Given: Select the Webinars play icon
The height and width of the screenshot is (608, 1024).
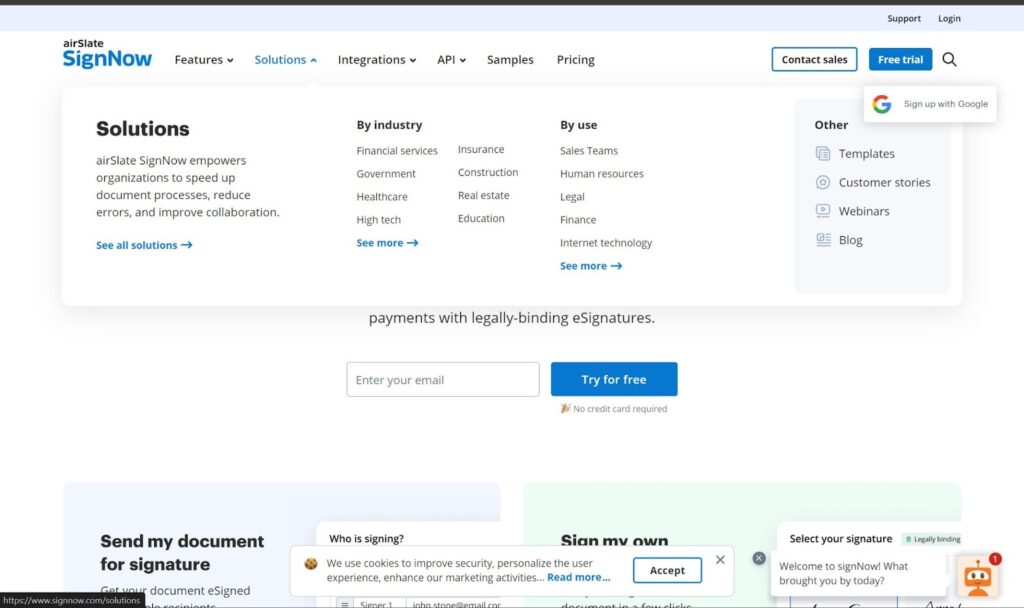Looking at the screenshot, I should (823, 211).
